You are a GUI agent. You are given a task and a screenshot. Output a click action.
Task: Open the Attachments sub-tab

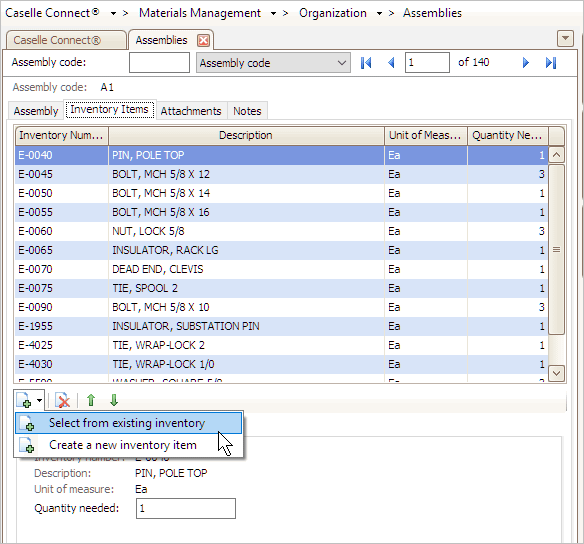pyautogui.click(x=191, y=111)
